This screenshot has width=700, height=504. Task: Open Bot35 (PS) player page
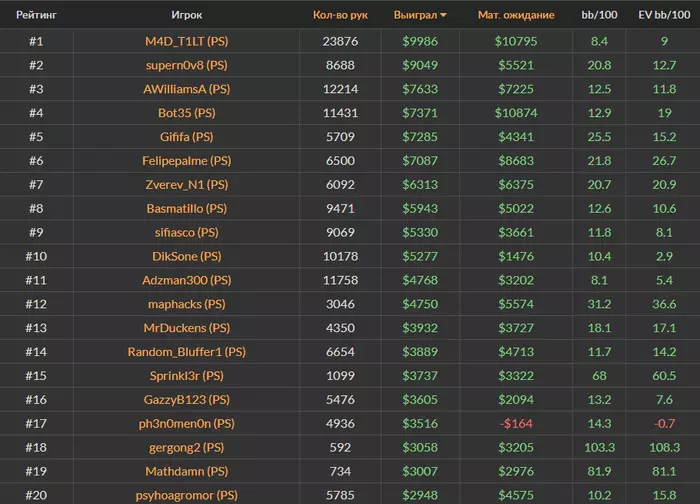coord(187,113)
